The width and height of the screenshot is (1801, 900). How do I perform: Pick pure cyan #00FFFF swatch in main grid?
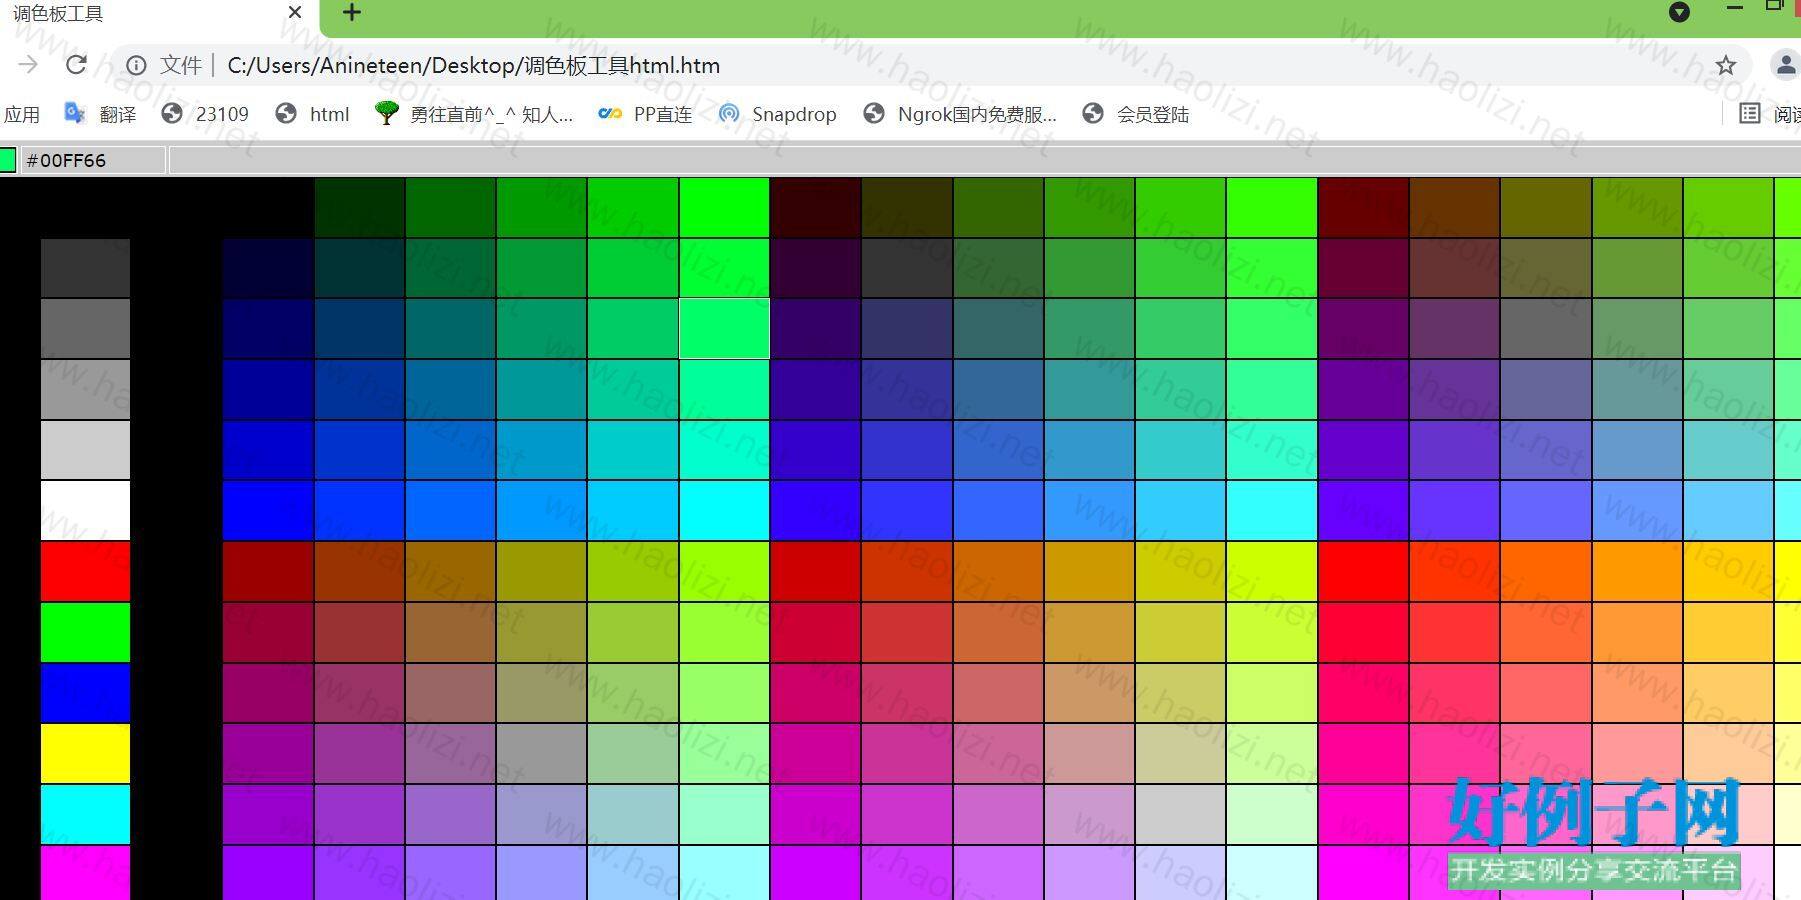(x=724, y=510)
